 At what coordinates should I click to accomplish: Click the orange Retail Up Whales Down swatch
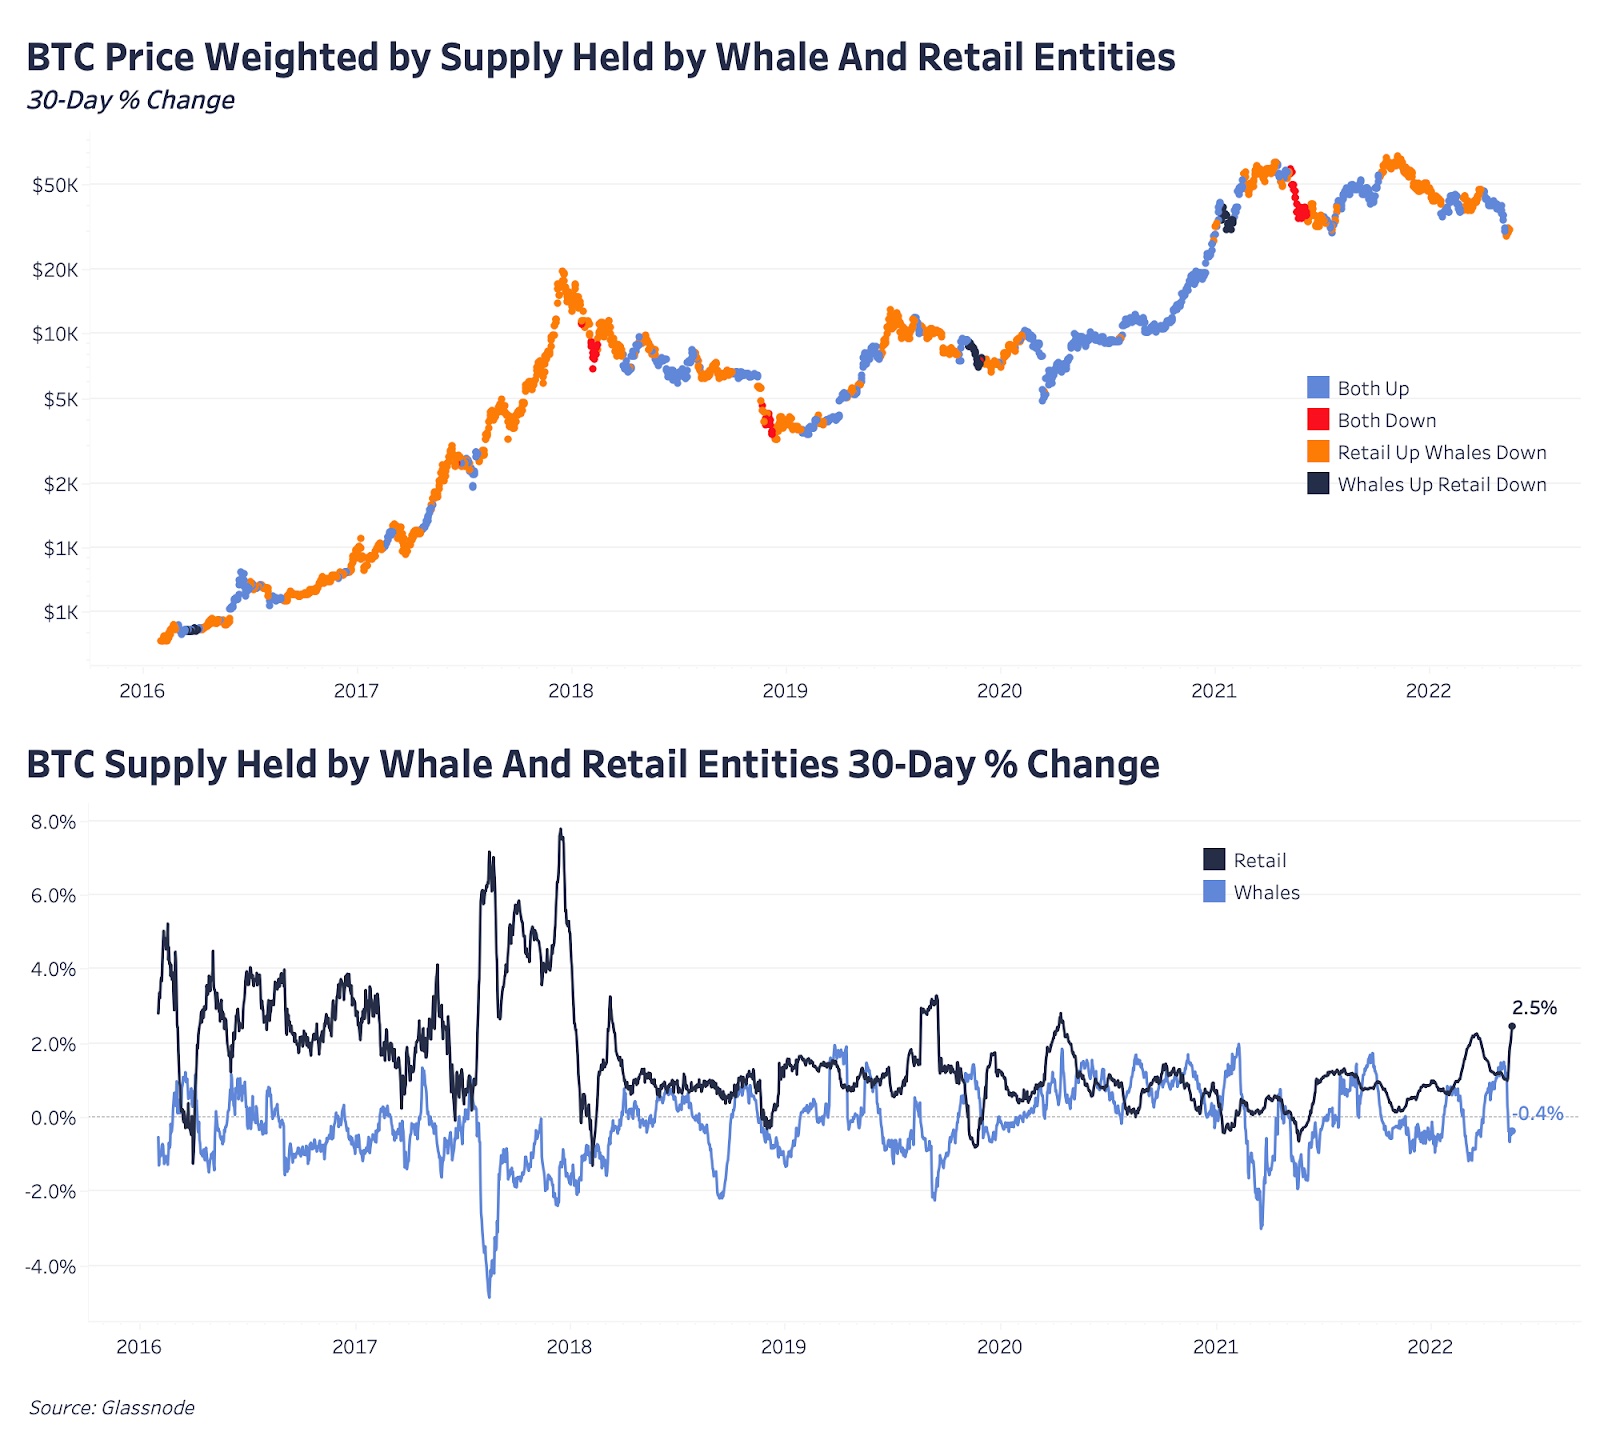click(1318, 452)
